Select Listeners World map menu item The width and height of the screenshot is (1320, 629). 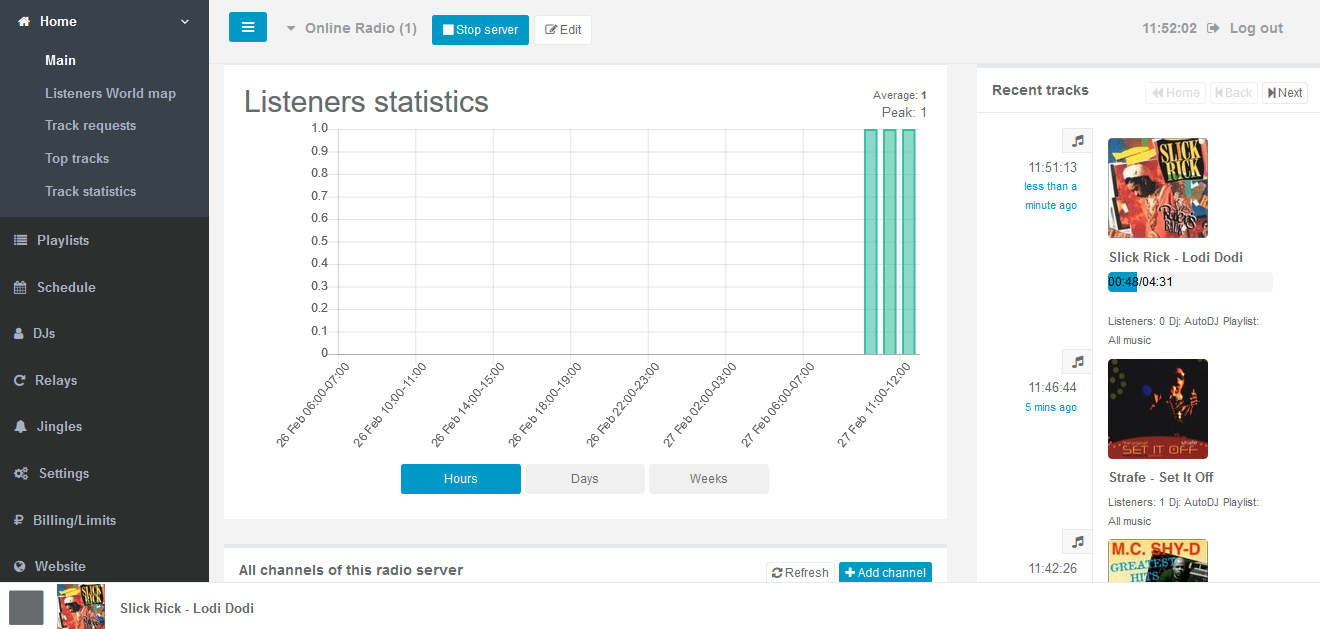(110, 93)
